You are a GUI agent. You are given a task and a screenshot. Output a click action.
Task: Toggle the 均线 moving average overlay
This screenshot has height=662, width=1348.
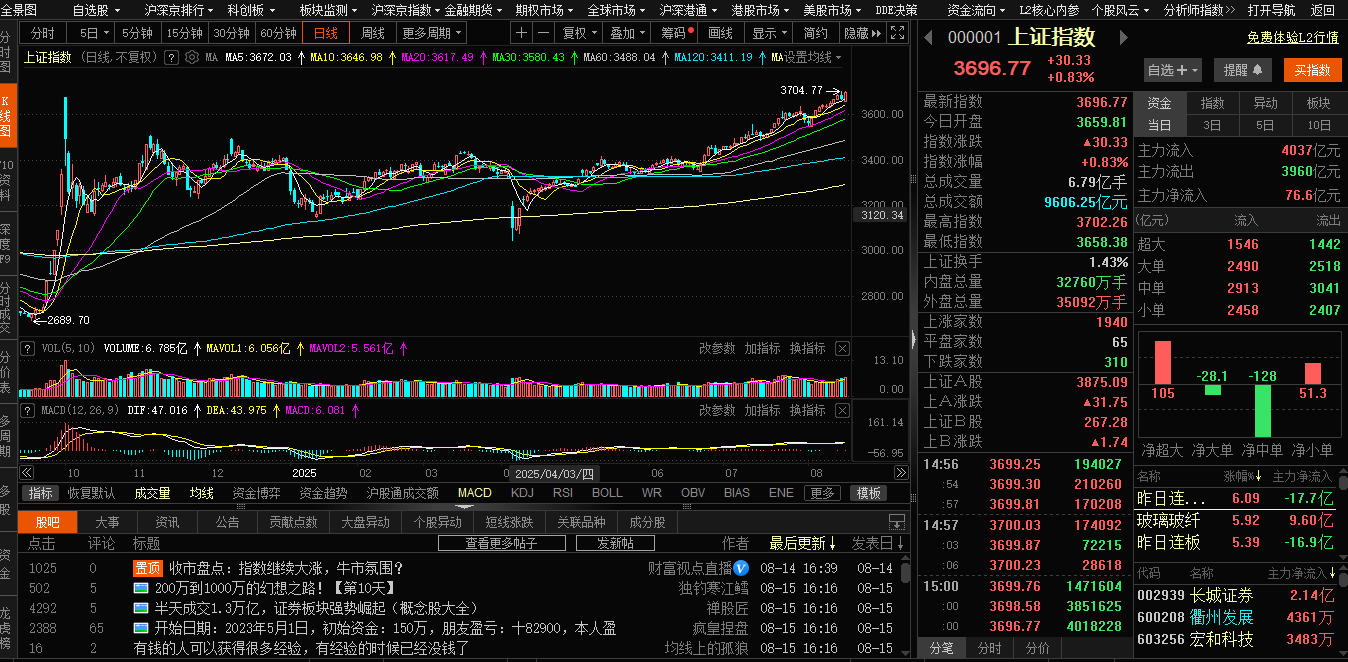click(202, 493)
